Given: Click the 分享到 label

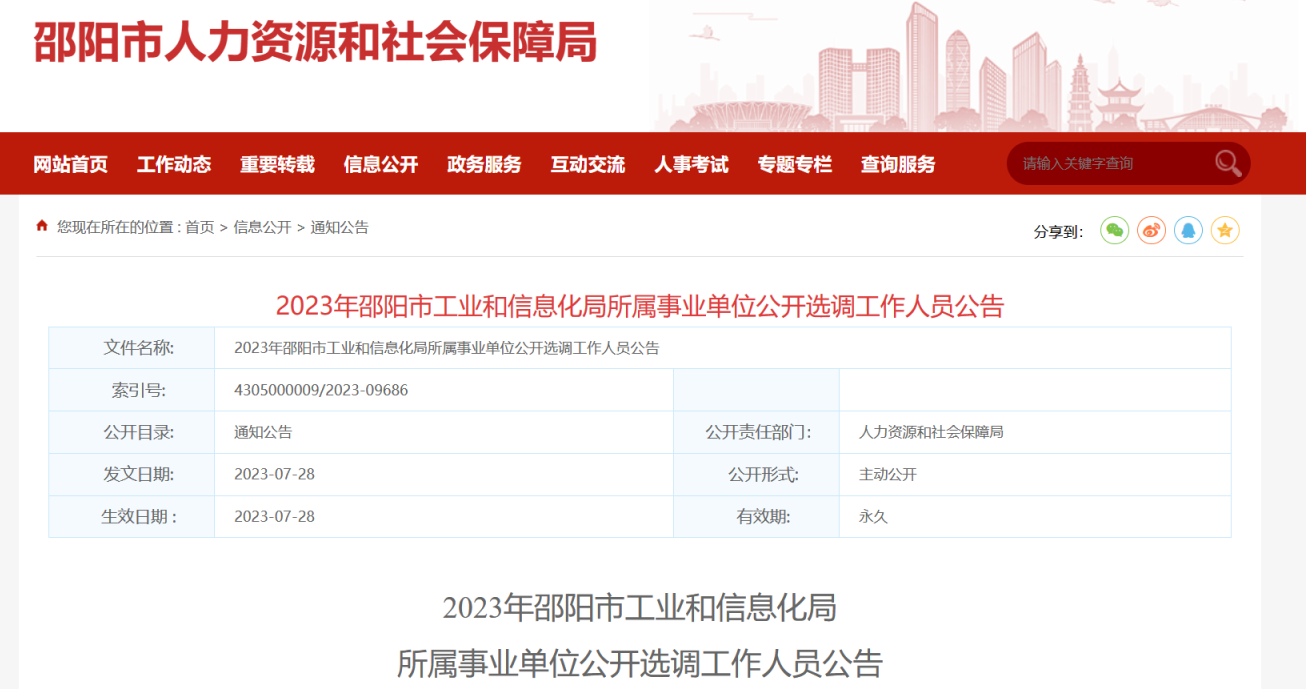Looking at the screenshot, I should pos(1058,232).
